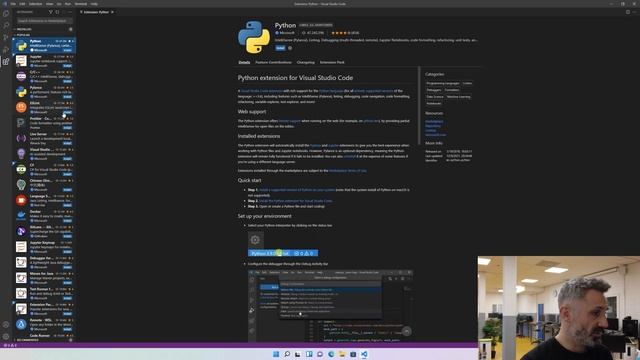Select the C/C++ extension row
640x360 pixels.
(x=44, y=76)
